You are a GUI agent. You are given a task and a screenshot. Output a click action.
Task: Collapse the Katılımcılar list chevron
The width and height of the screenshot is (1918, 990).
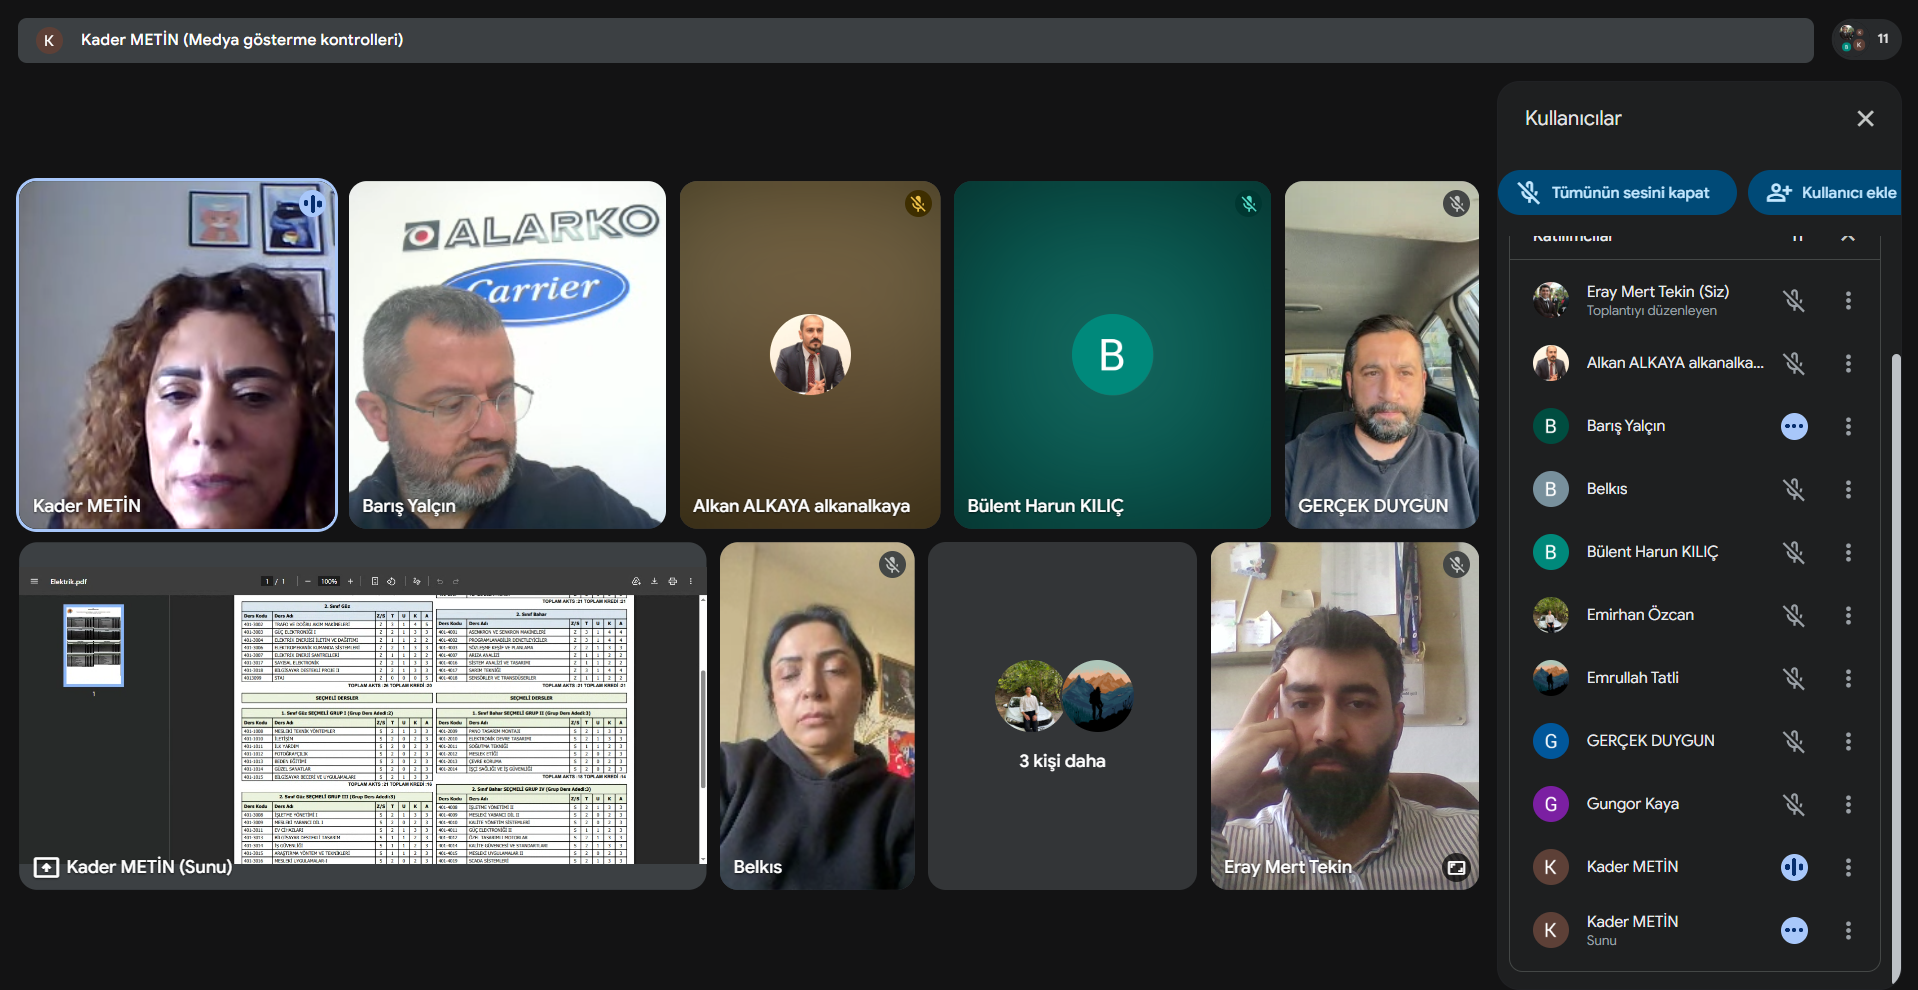[1848, 237]
